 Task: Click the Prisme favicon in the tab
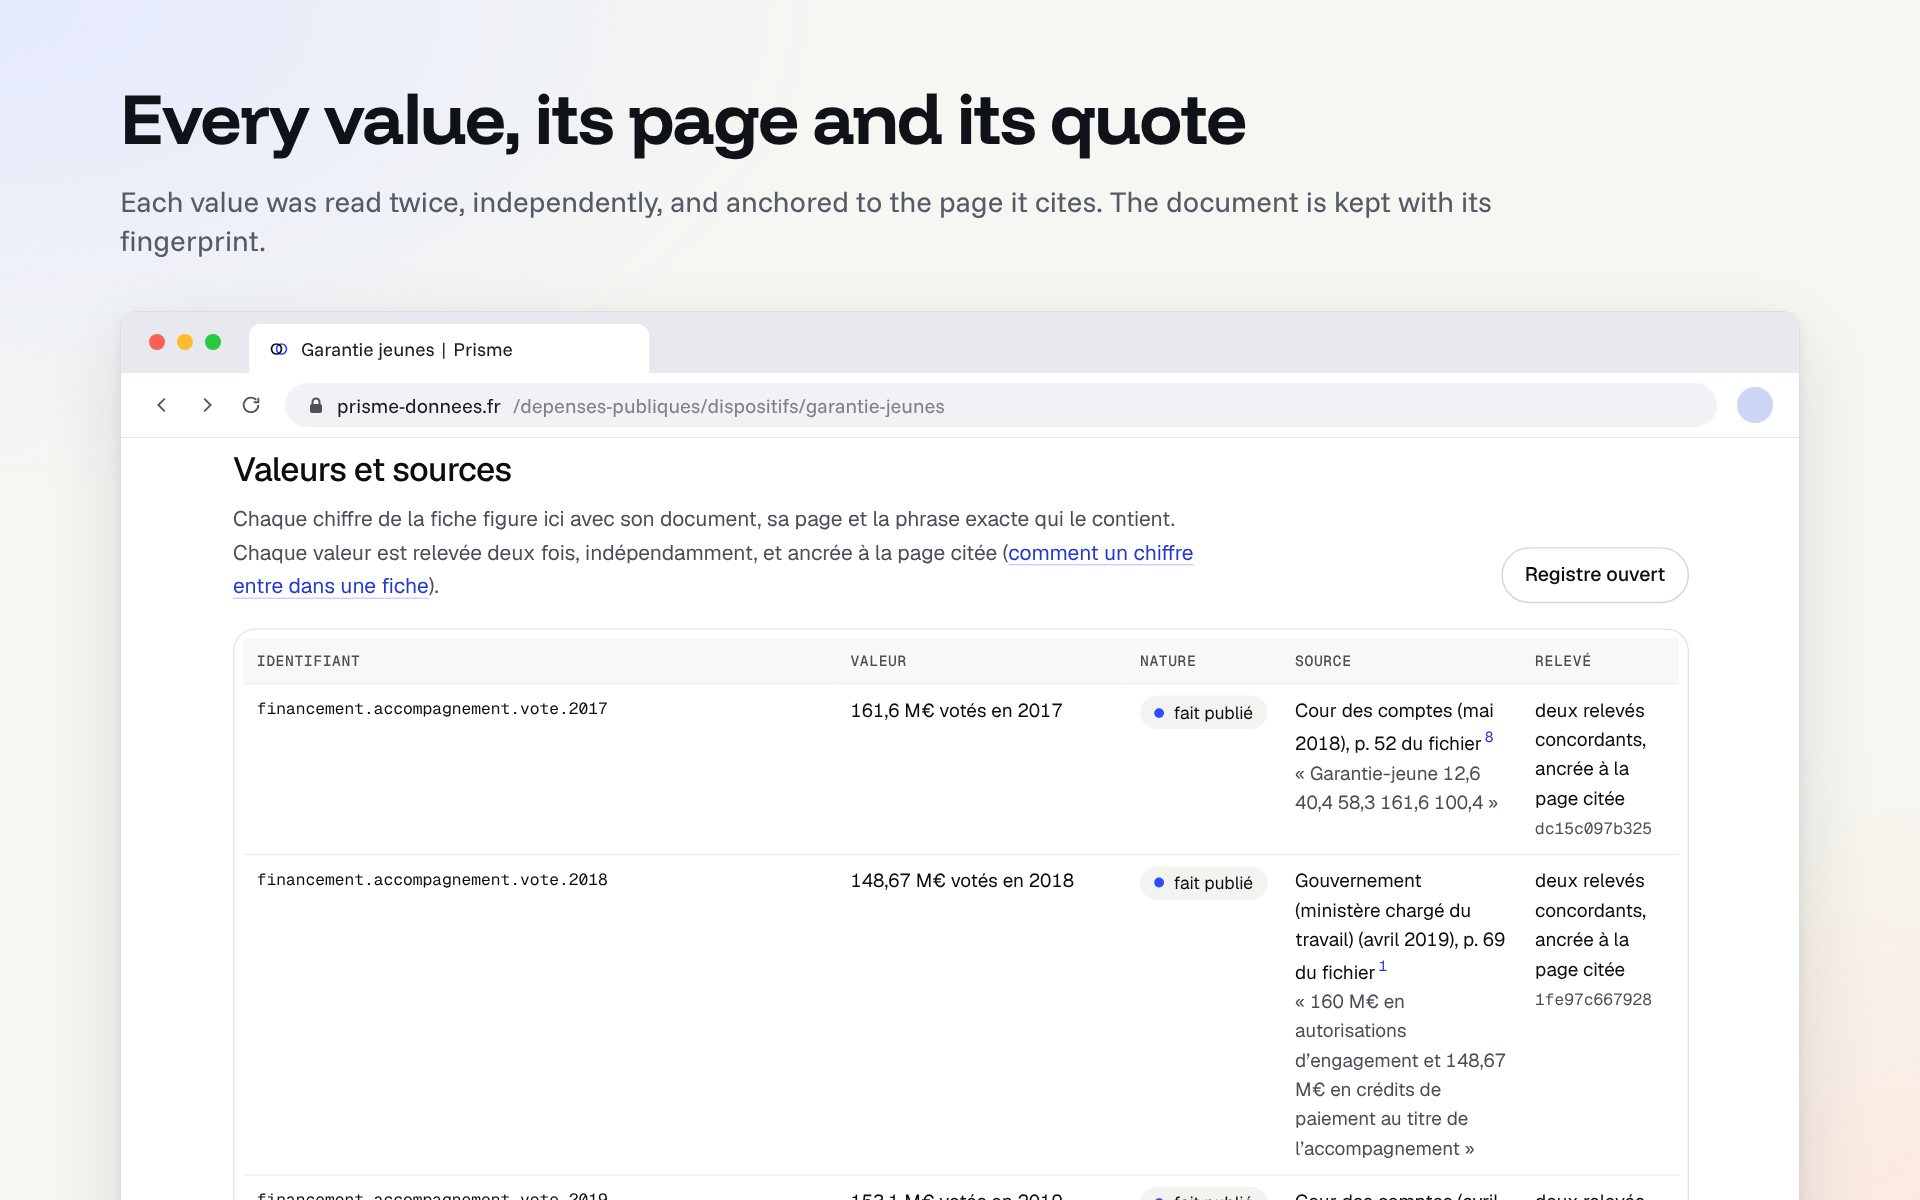(x=279, y=349)
